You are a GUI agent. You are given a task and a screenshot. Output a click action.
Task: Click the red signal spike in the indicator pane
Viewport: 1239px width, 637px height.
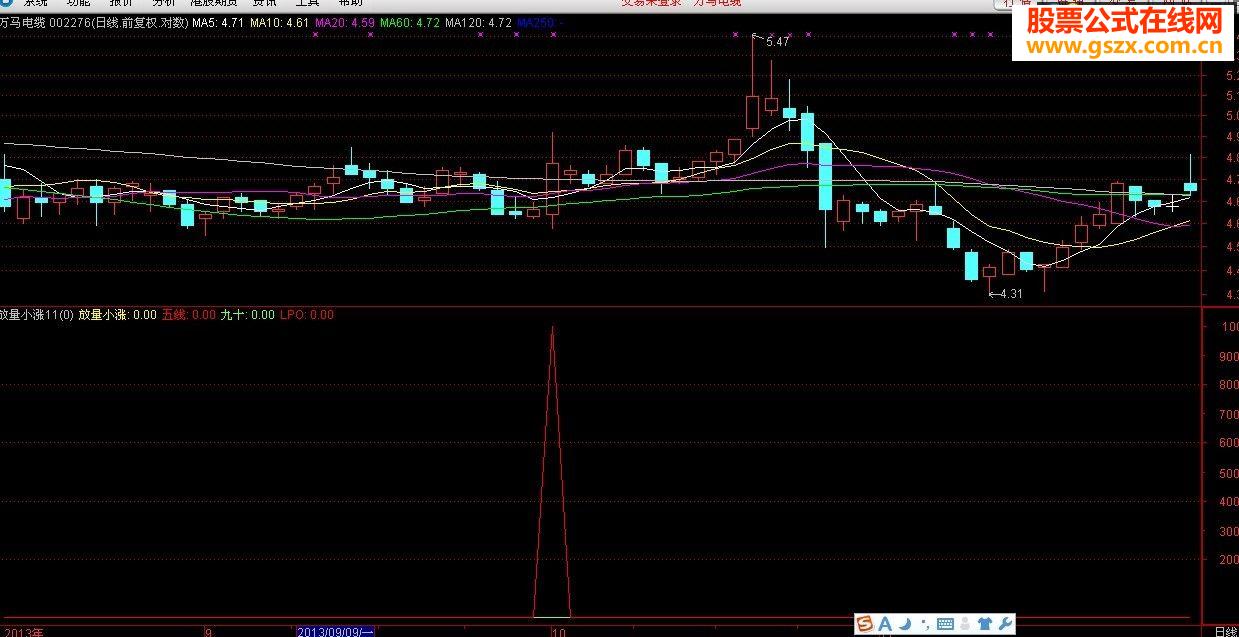[x=552, y=470]
